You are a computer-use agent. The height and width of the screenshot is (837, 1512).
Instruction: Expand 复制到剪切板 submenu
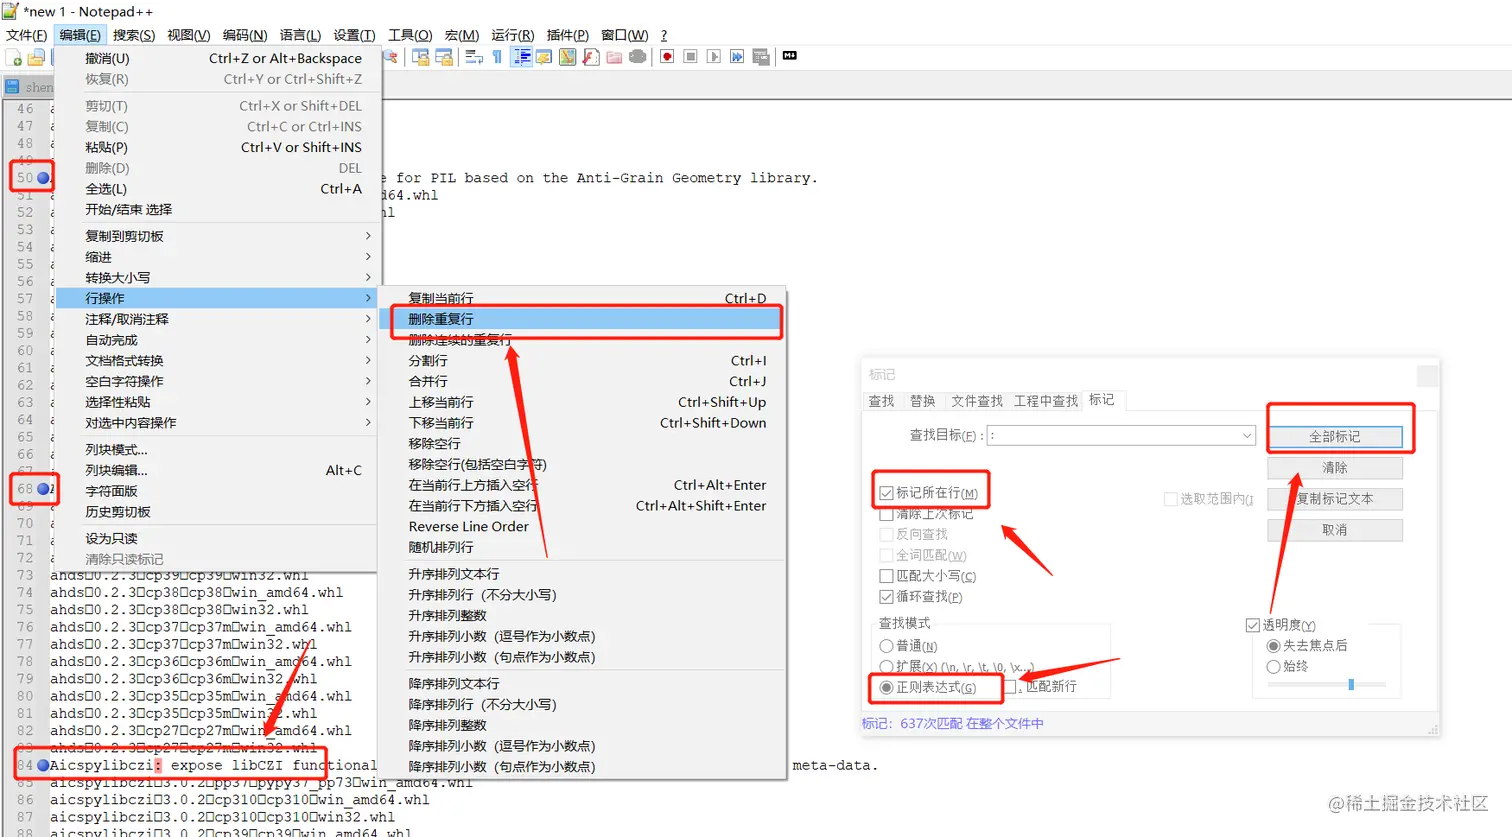pos(217,236)
